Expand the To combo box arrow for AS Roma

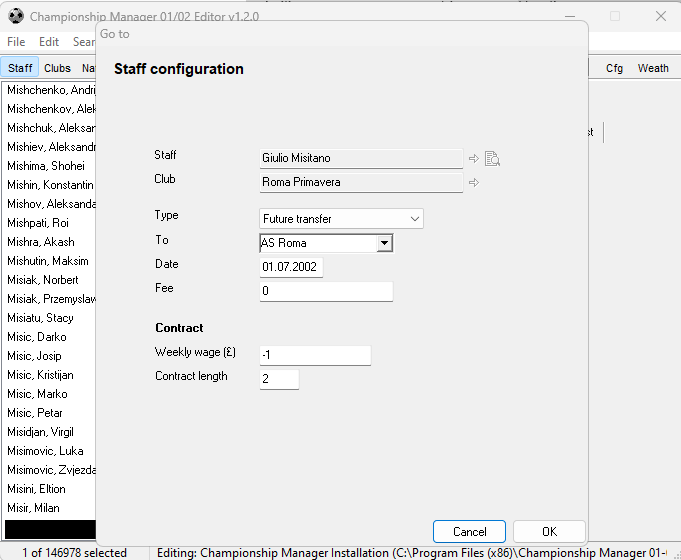click(x=384, y=243)
